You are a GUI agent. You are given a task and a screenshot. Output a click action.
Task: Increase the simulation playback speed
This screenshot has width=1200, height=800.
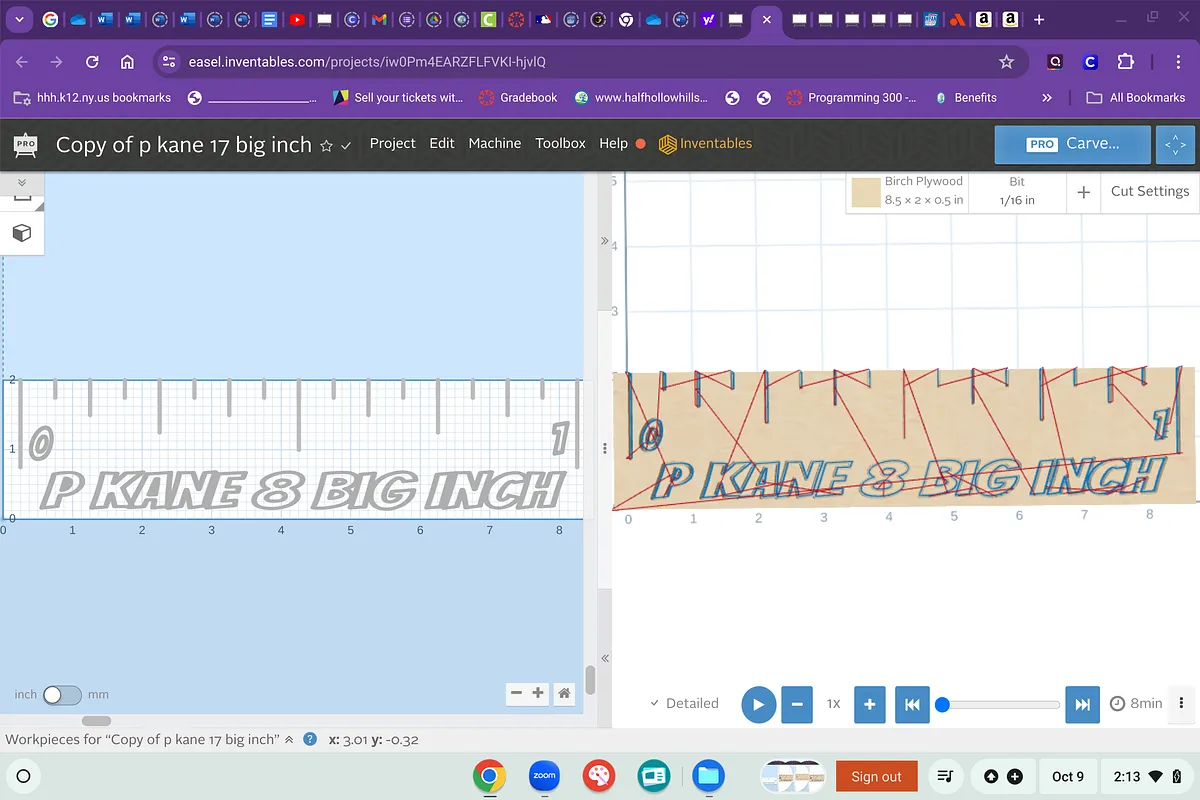(869, 704)
